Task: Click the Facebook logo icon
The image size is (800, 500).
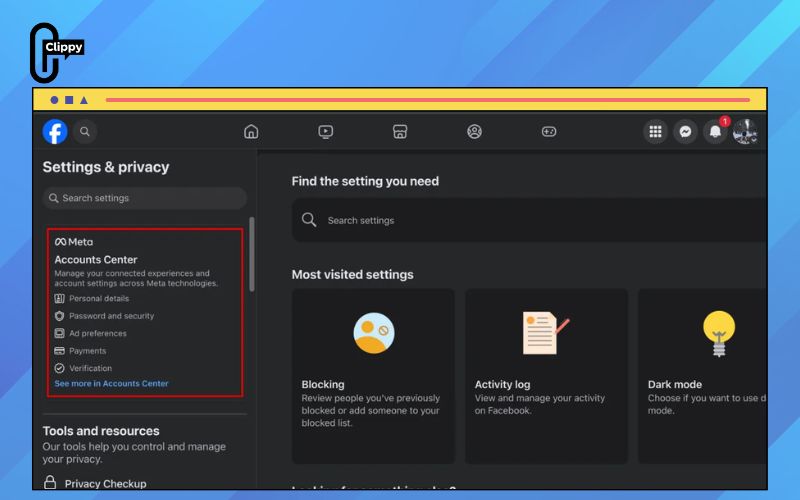Action: [x=55, y=132]
